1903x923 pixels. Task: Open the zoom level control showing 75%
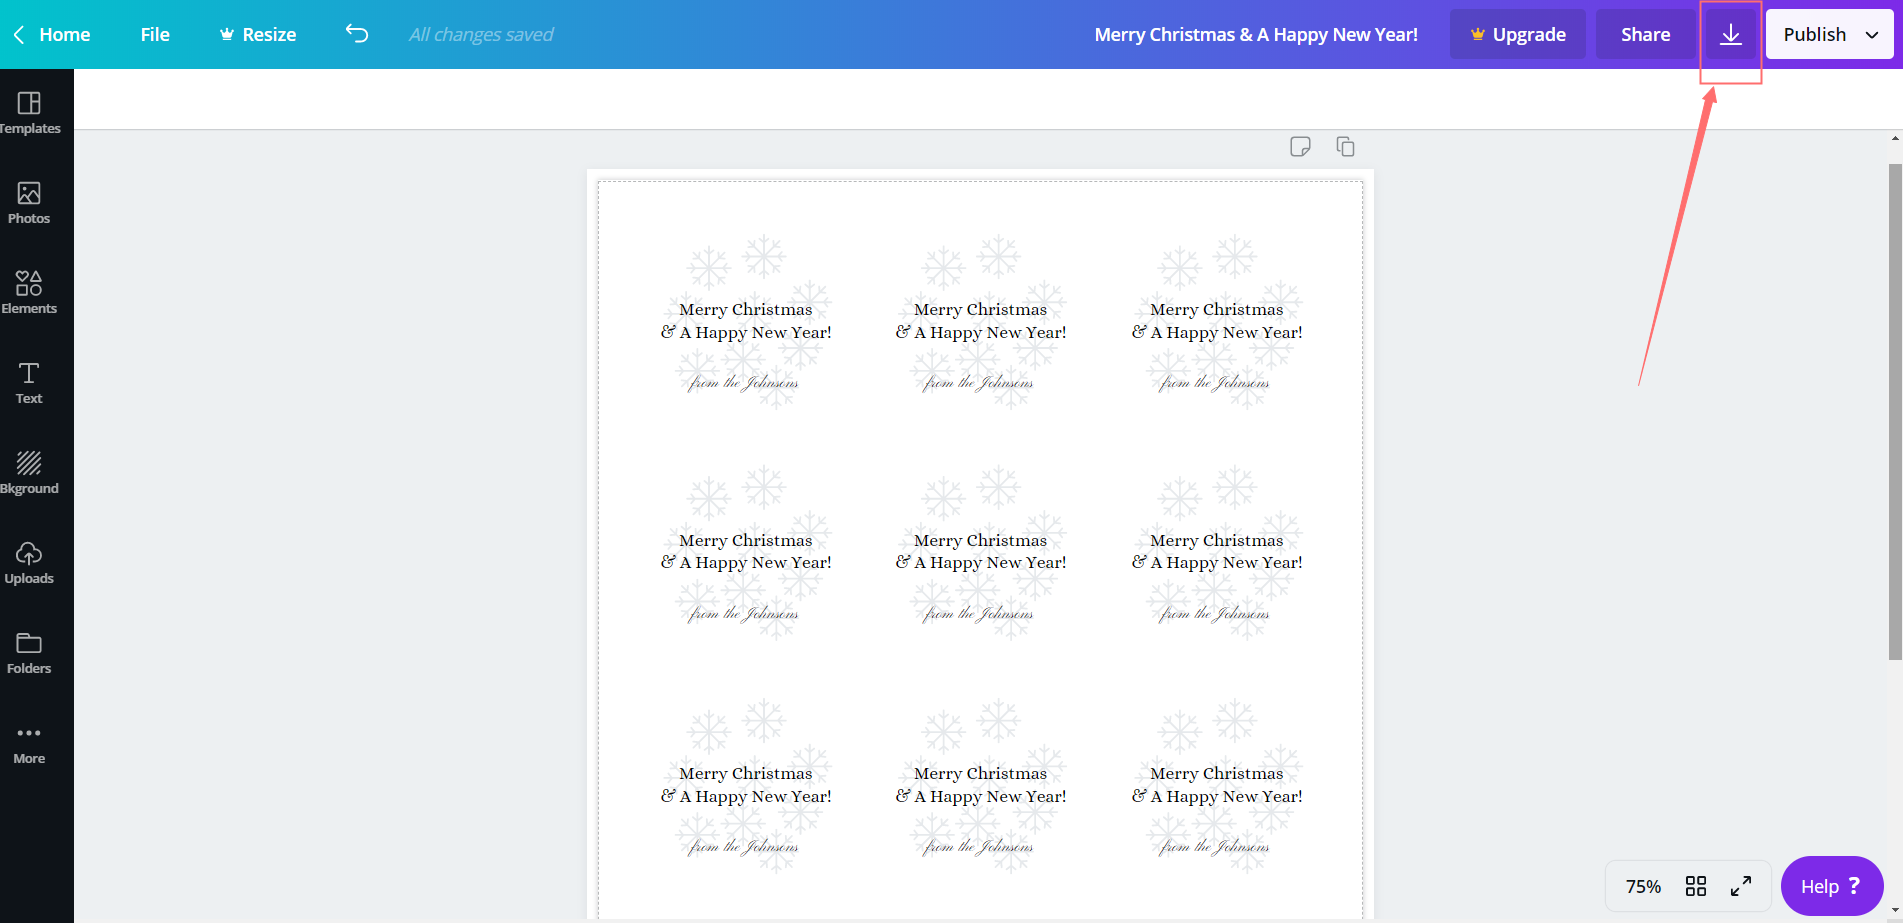(1643, 885)
